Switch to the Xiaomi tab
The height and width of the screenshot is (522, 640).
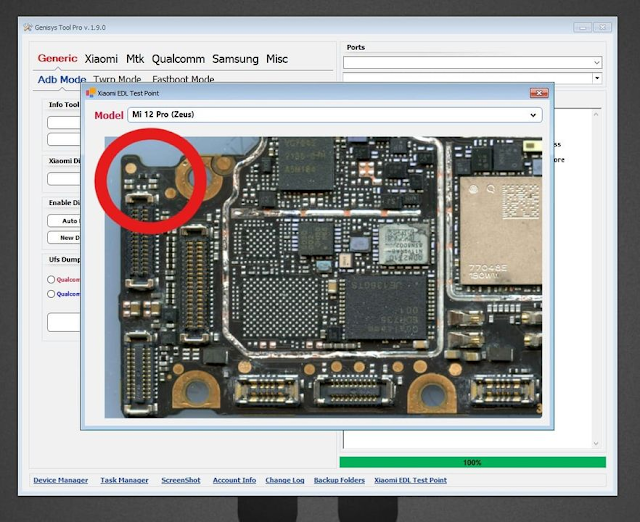101,59
